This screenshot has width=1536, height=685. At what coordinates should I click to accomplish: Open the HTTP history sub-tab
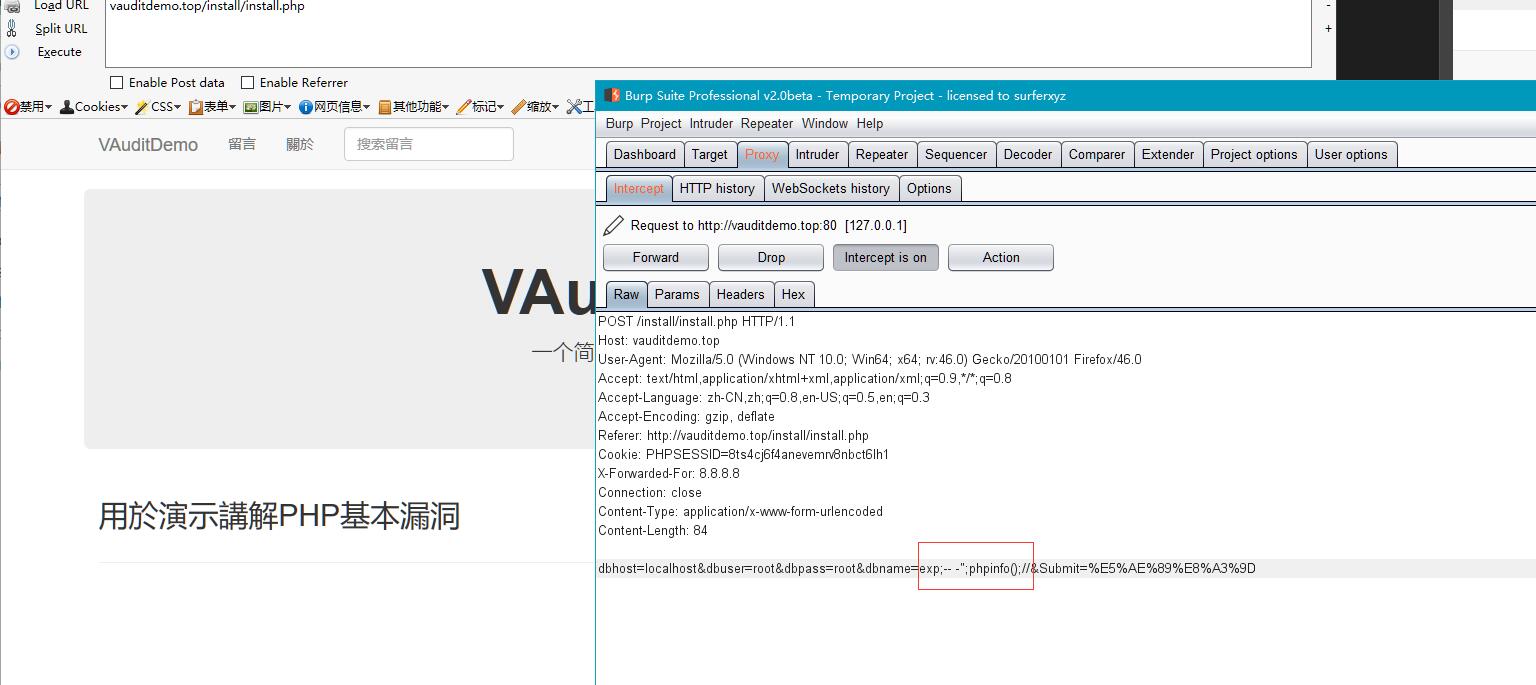(x=717, y=189)
